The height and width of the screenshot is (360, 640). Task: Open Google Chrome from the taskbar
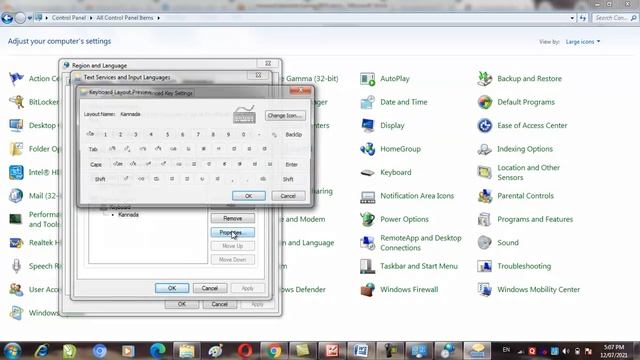click(x=274, y=351)
